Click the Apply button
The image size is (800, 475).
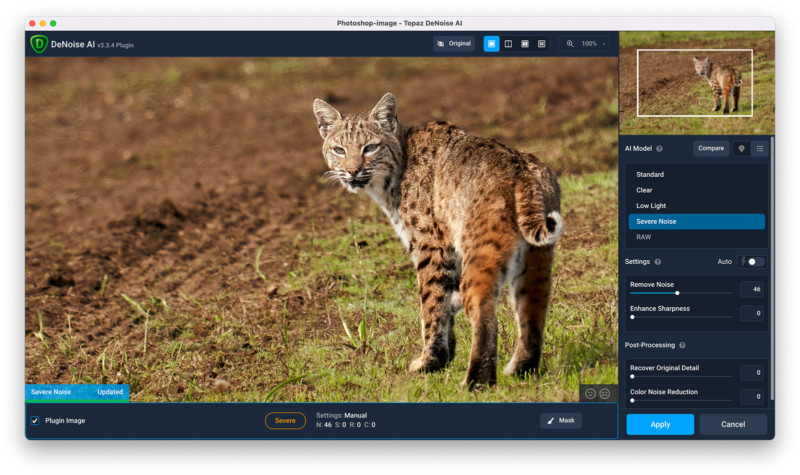click(x=660, y=424)
